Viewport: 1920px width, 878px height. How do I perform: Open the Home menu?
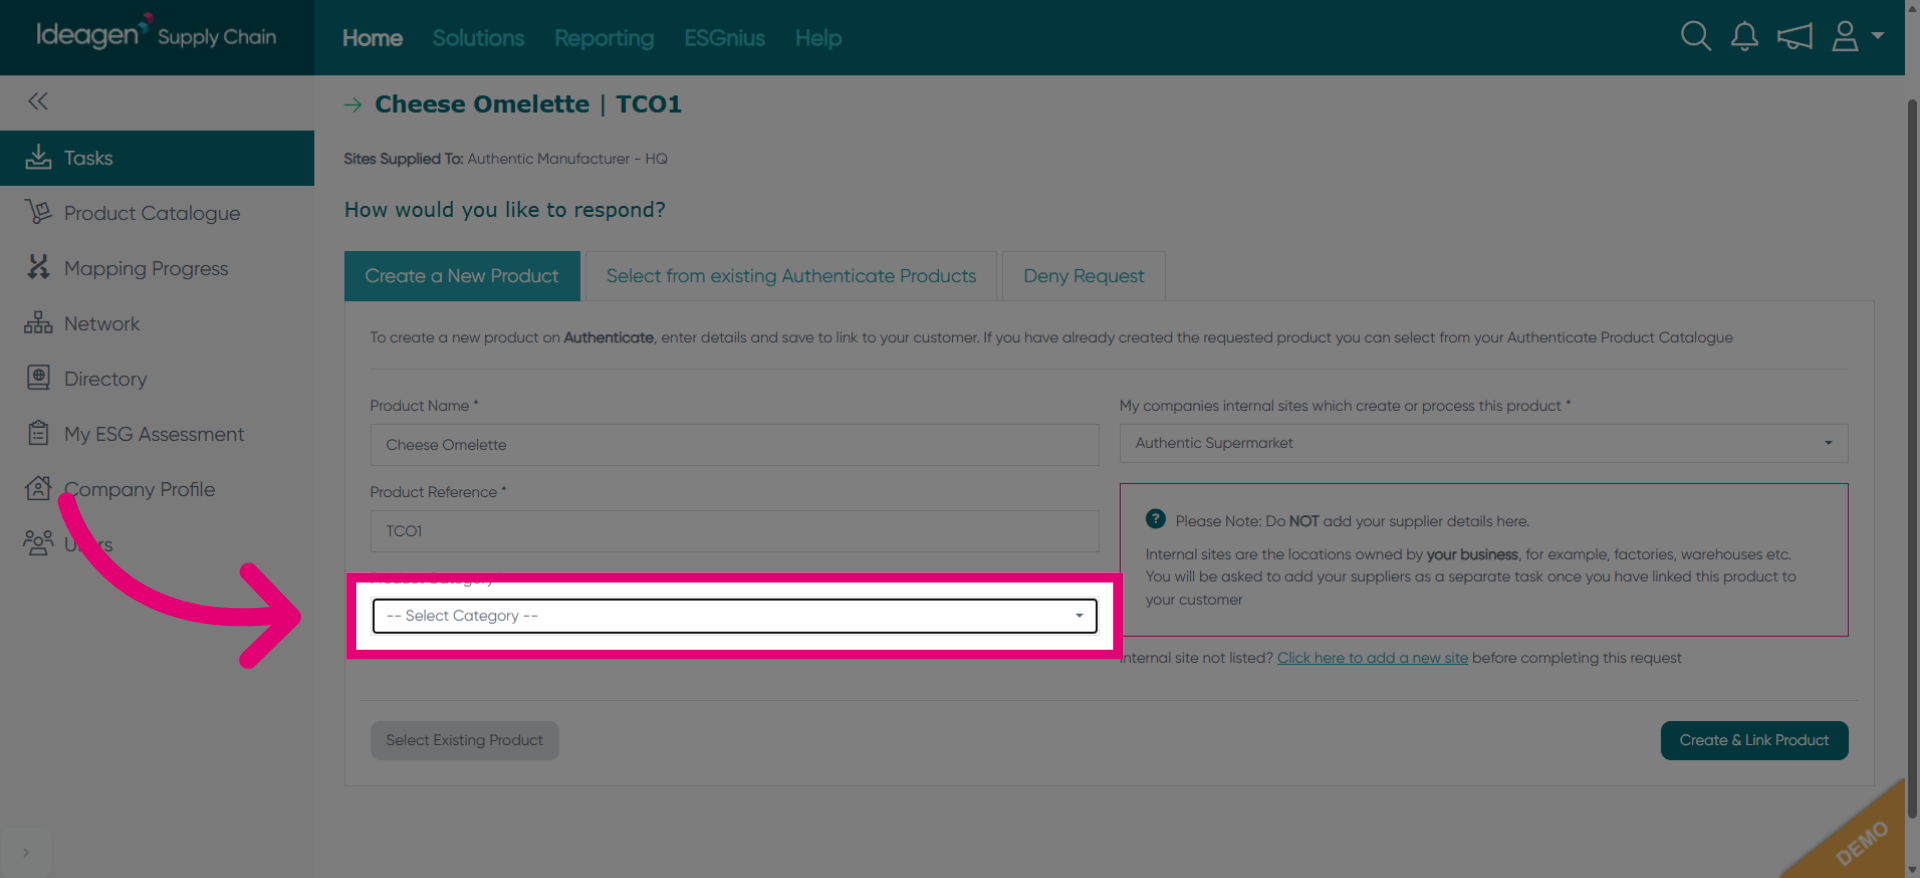click(372, 38)
